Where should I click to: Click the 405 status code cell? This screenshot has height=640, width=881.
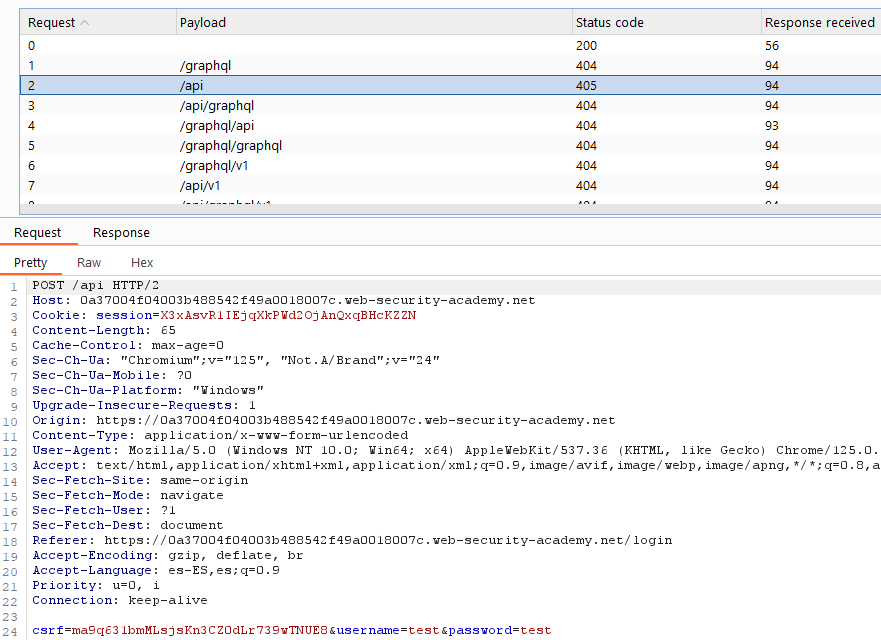tap(587, 85)
